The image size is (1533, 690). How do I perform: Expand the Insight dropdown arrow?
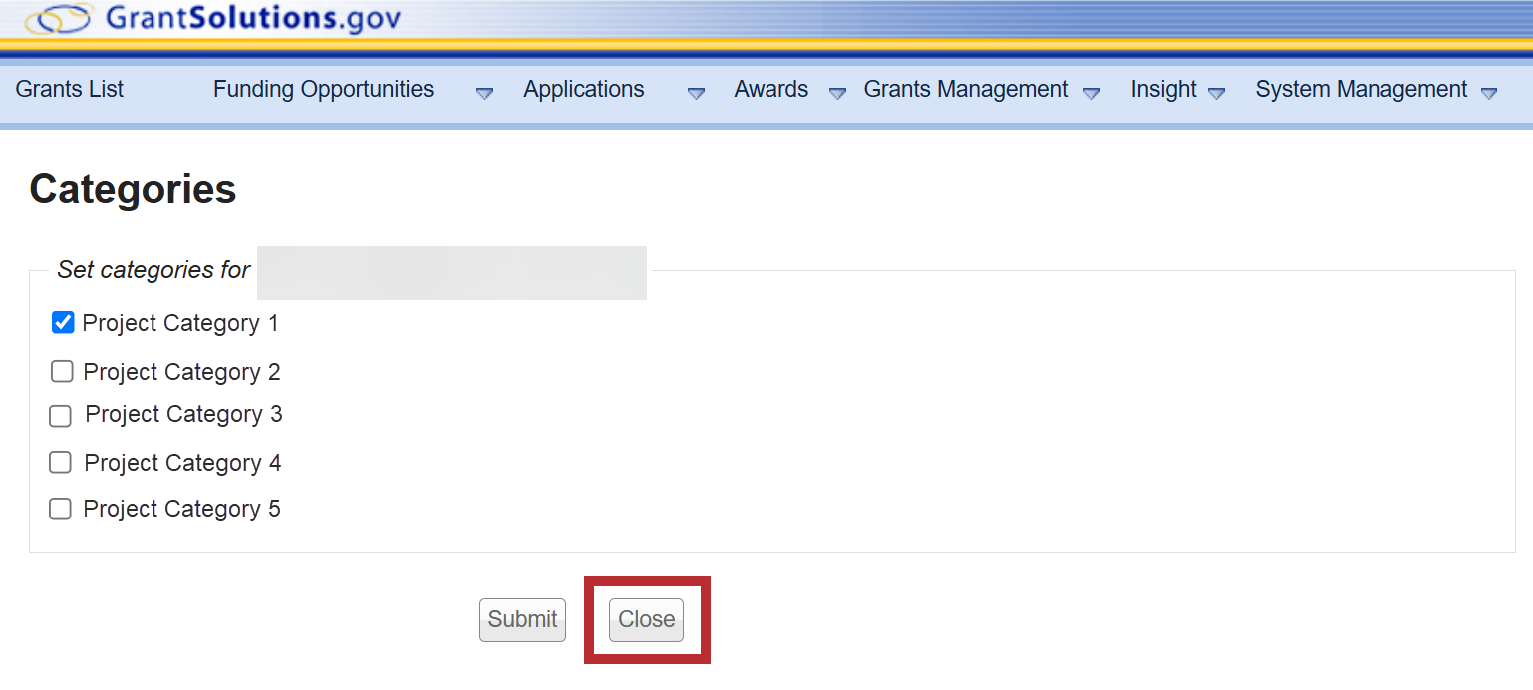click(x=1216, y=93)
